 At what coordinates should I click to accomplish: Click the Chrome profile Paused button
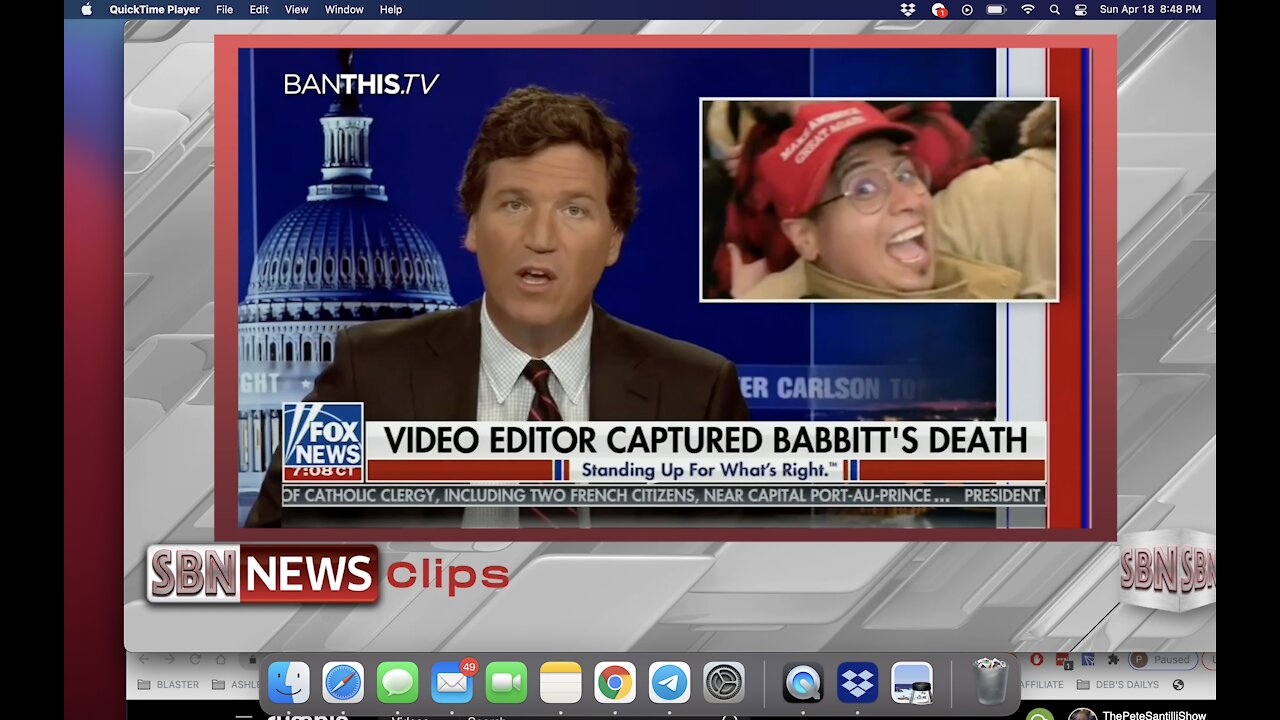pos(1162,660)
